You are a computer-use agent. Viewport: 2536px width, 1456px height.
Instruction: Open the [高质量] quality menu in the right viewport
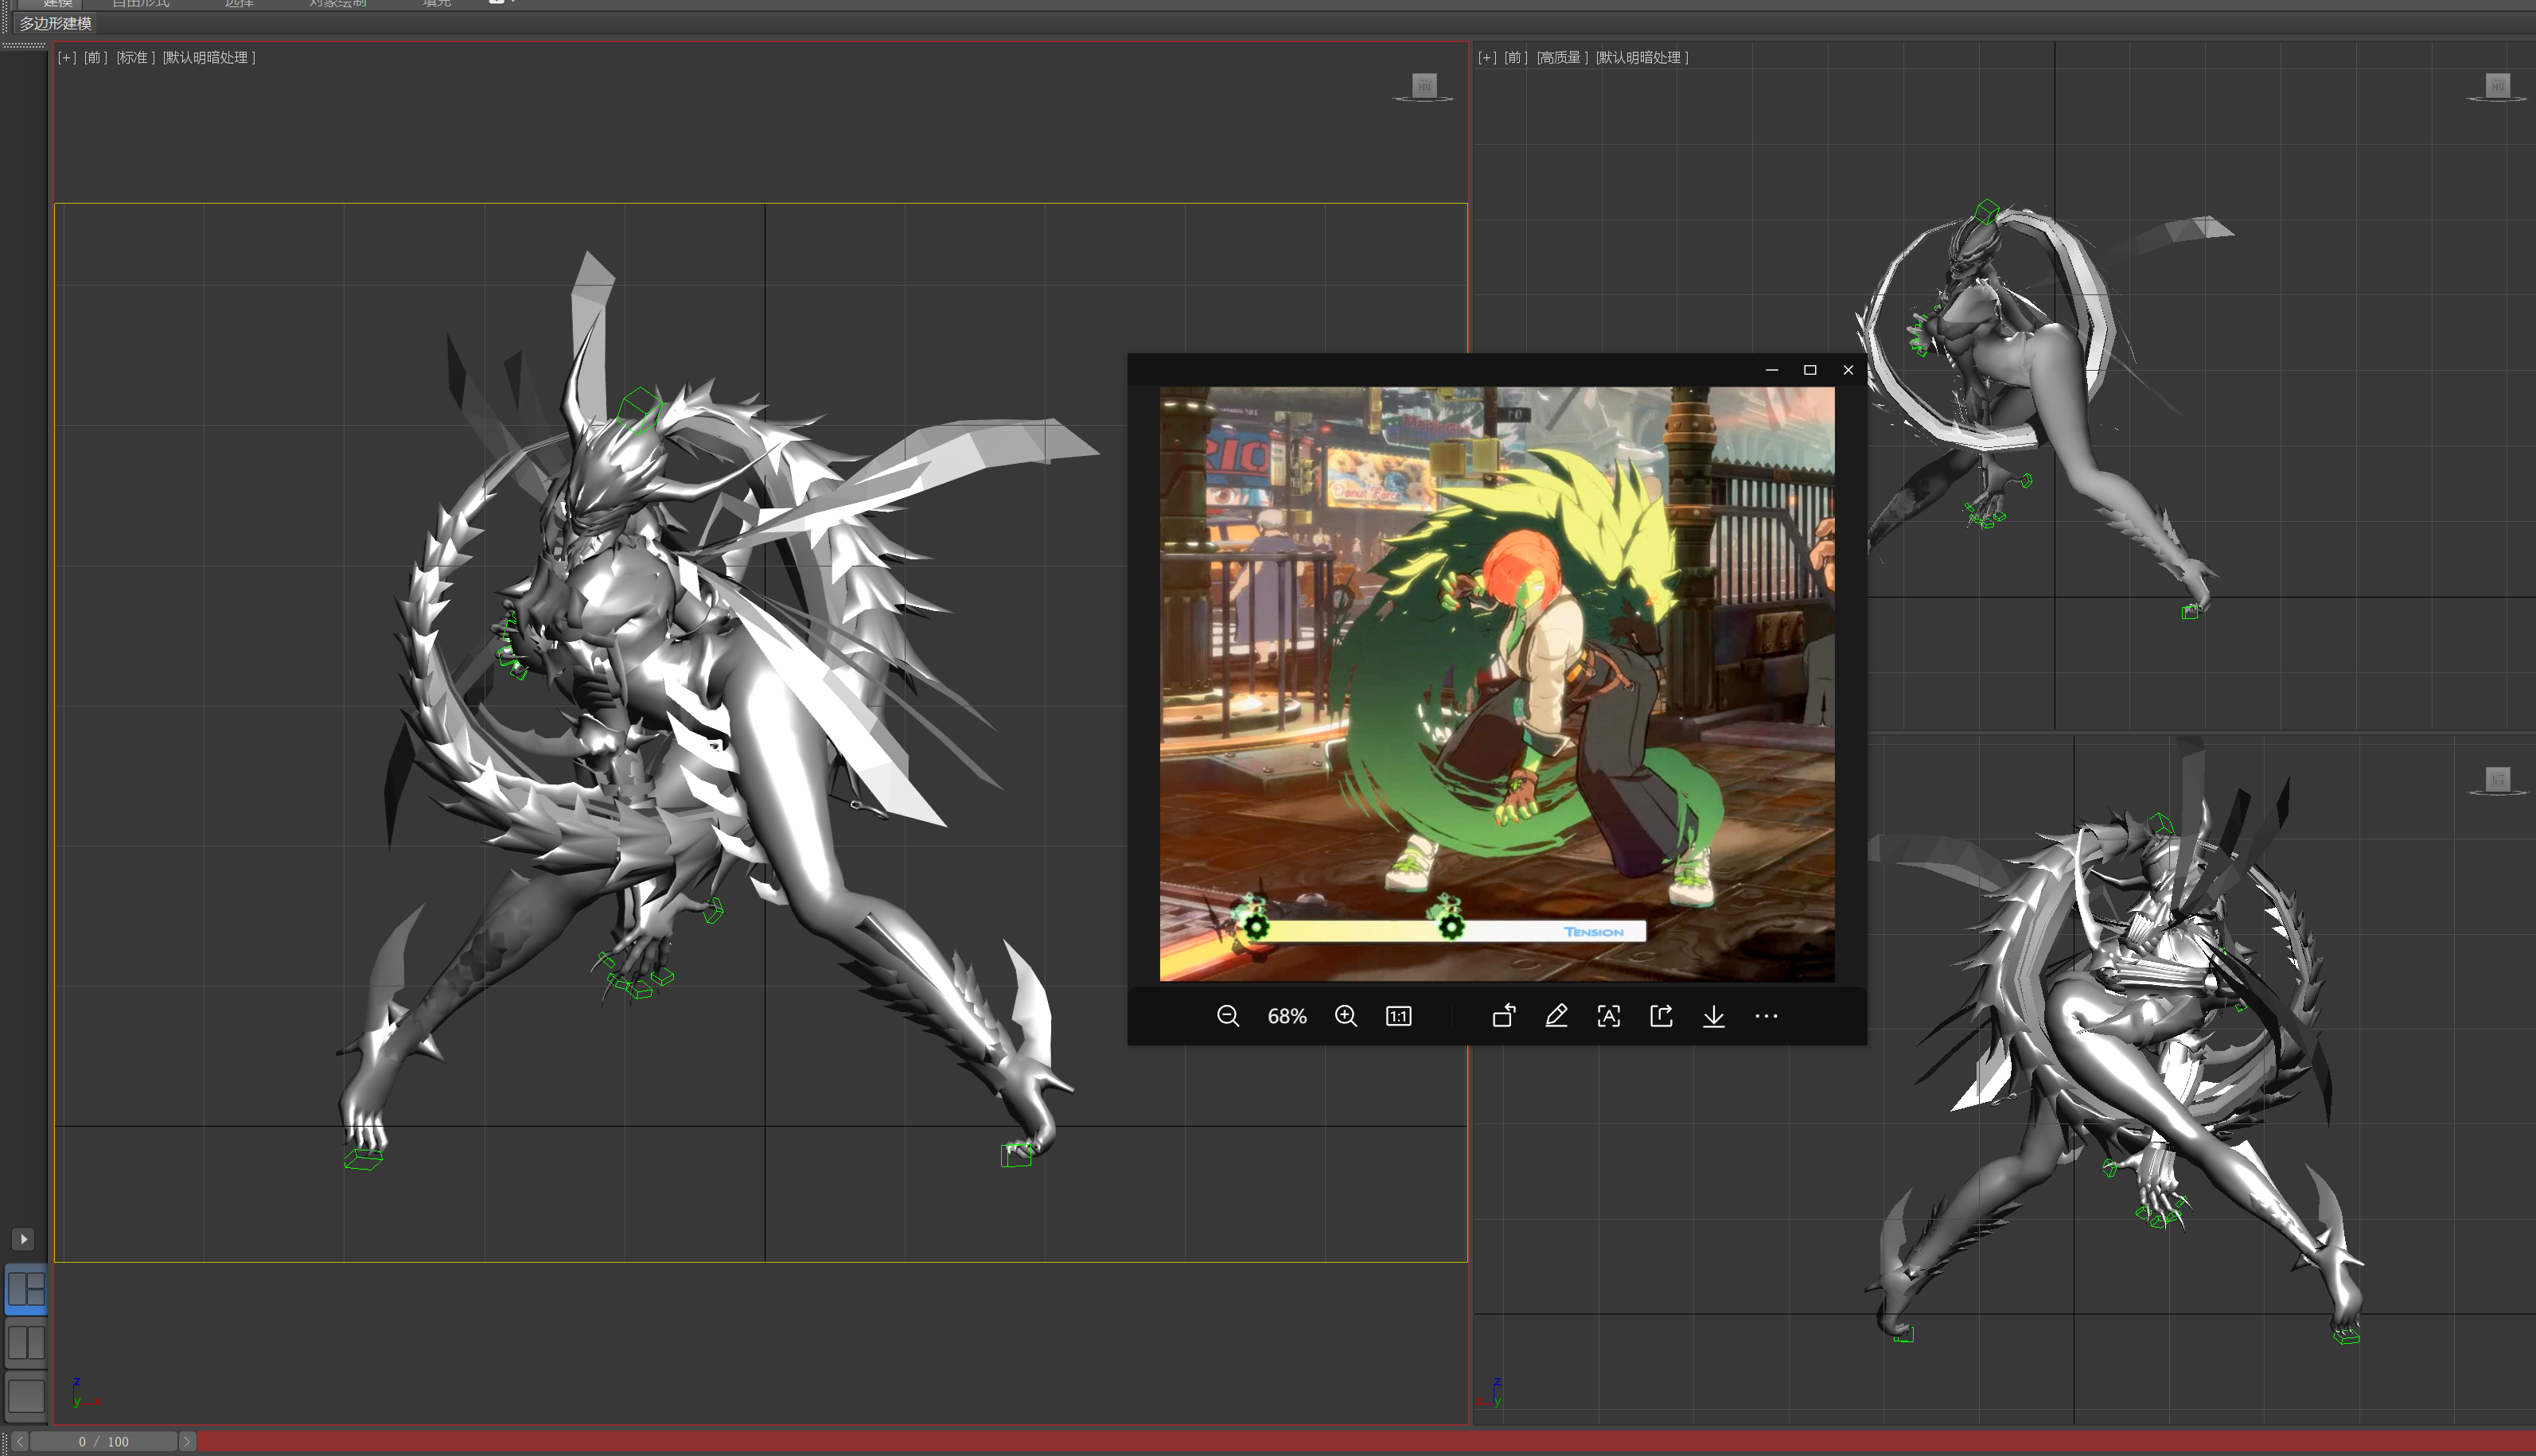pos(1563,58)
